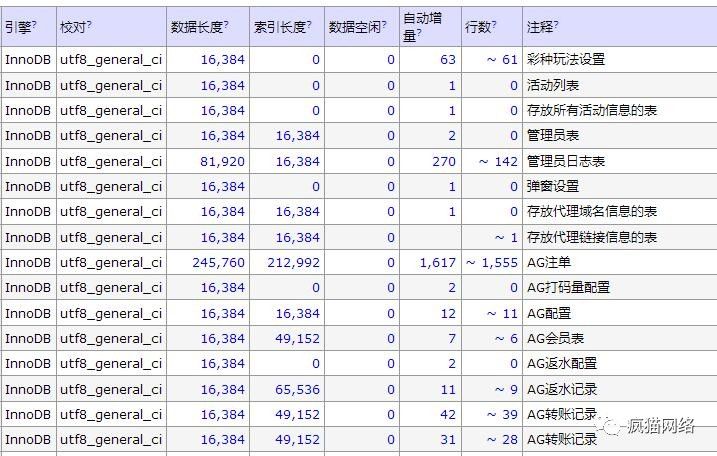Click the 65,536 index length for AG返水记录

click(297, 389)
